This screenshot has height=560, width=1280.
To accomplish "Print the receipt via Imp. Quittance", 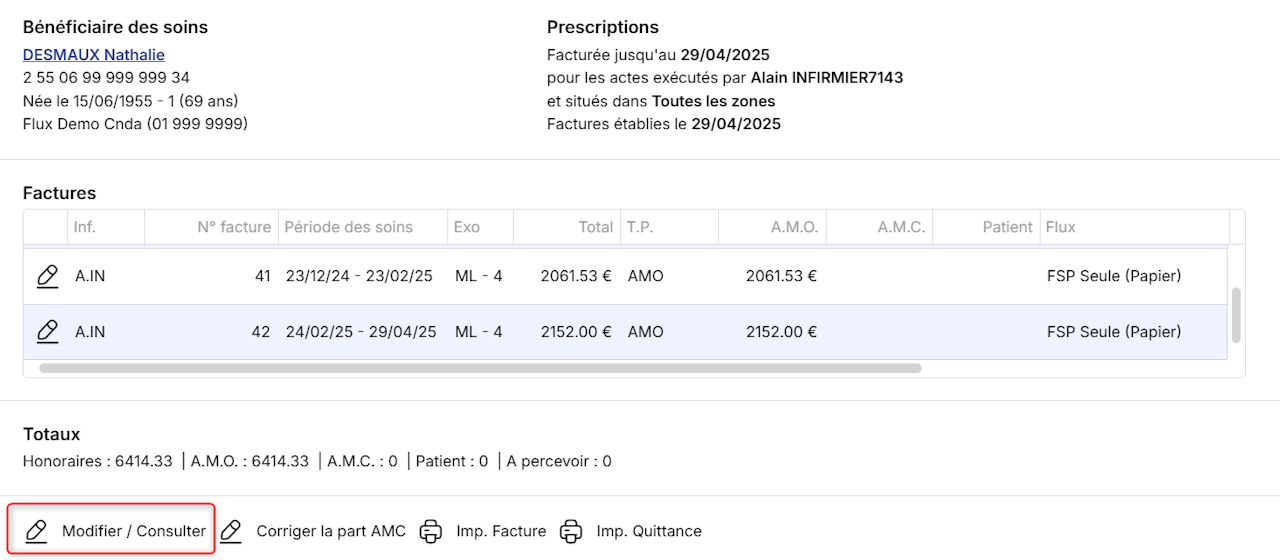I will tap(631, 531).
